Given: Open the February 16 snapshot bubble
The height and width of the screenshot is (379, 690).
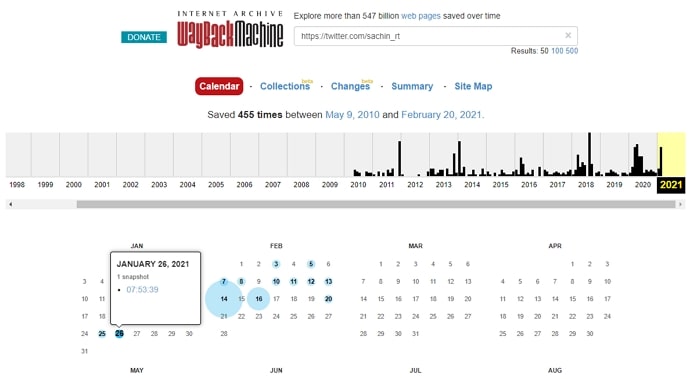Looking at the screenshot, I should click(x=259, y=299).
